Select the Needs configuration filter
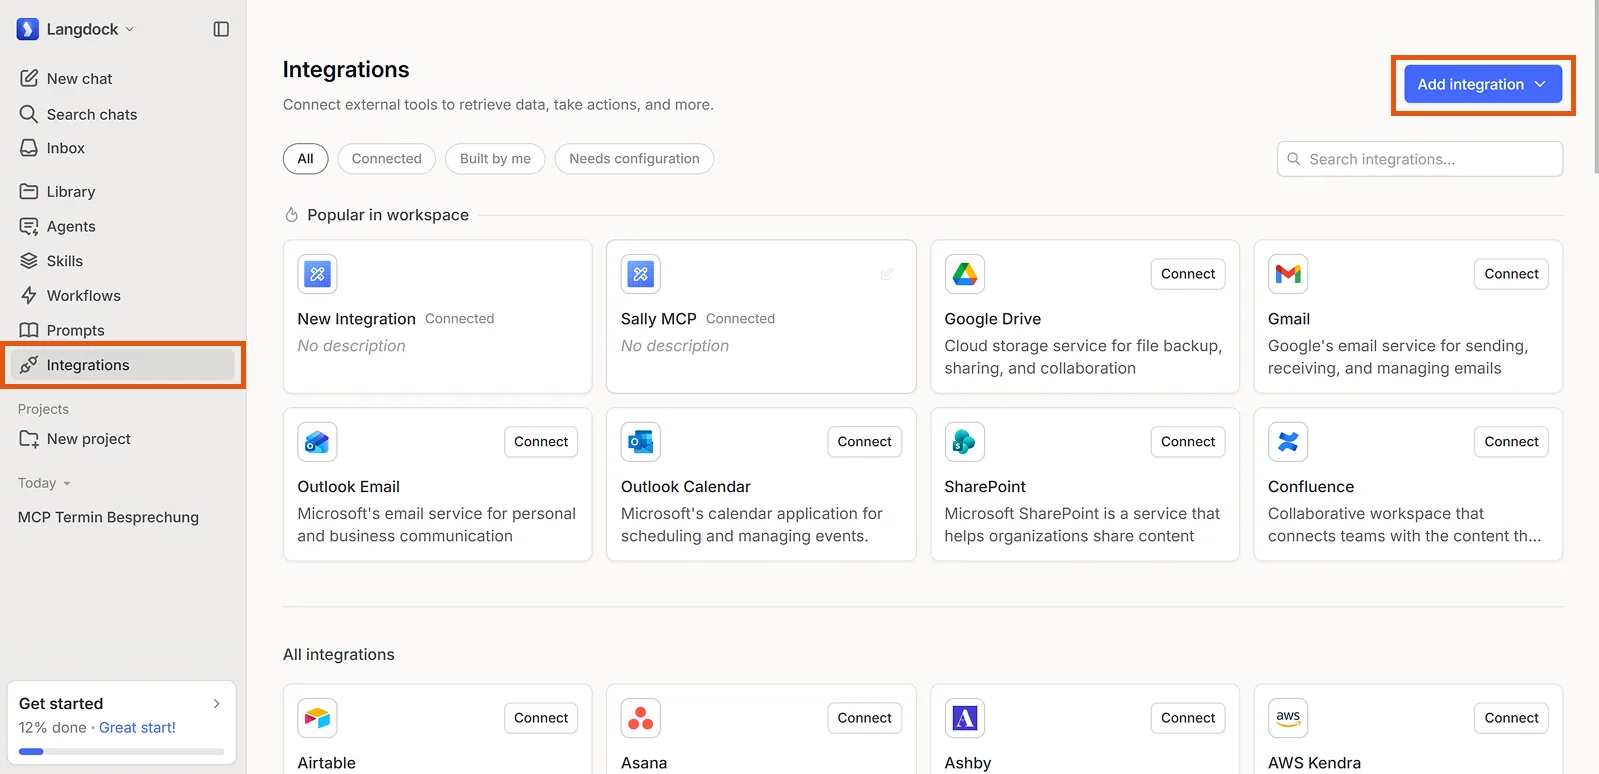Viewport: 1599px width, 774px height. point(634,159)
